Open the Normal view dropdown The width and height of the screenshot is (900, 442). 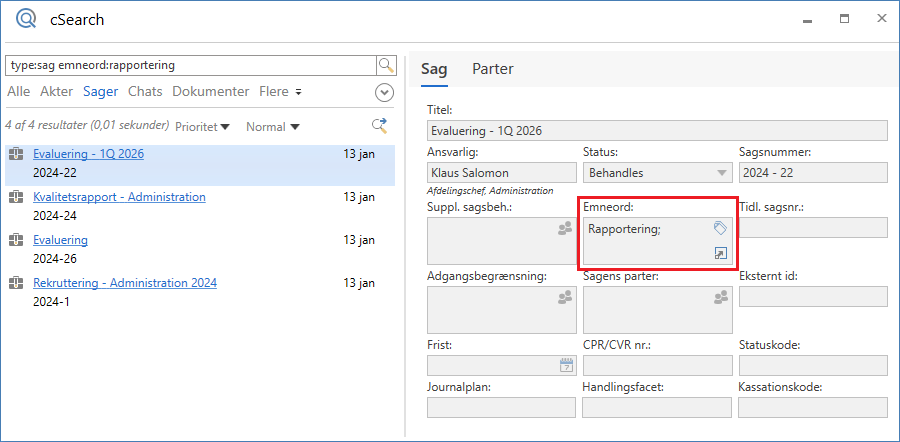(272, 126)
